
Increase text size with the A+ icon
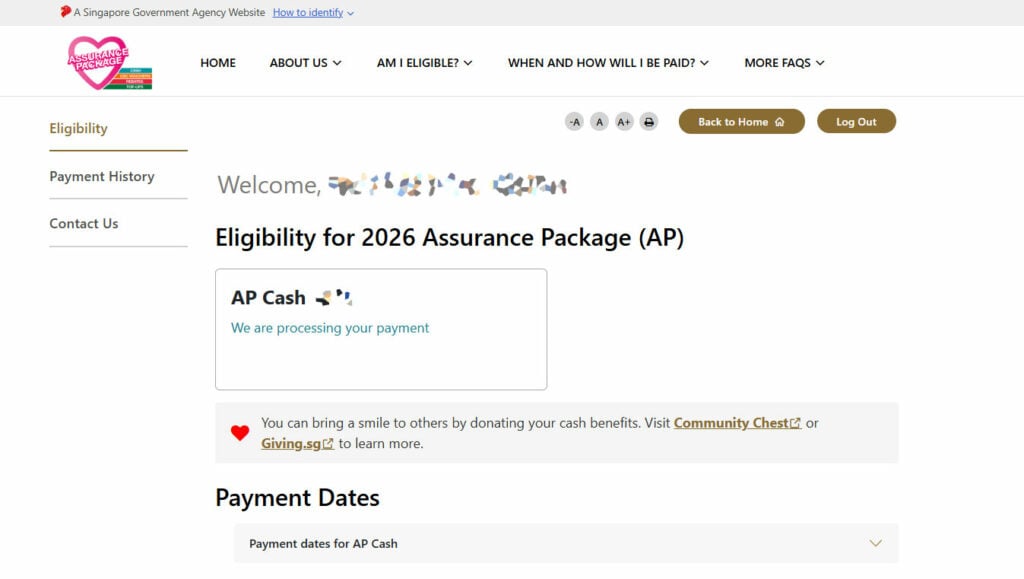[x=623, y=121]
